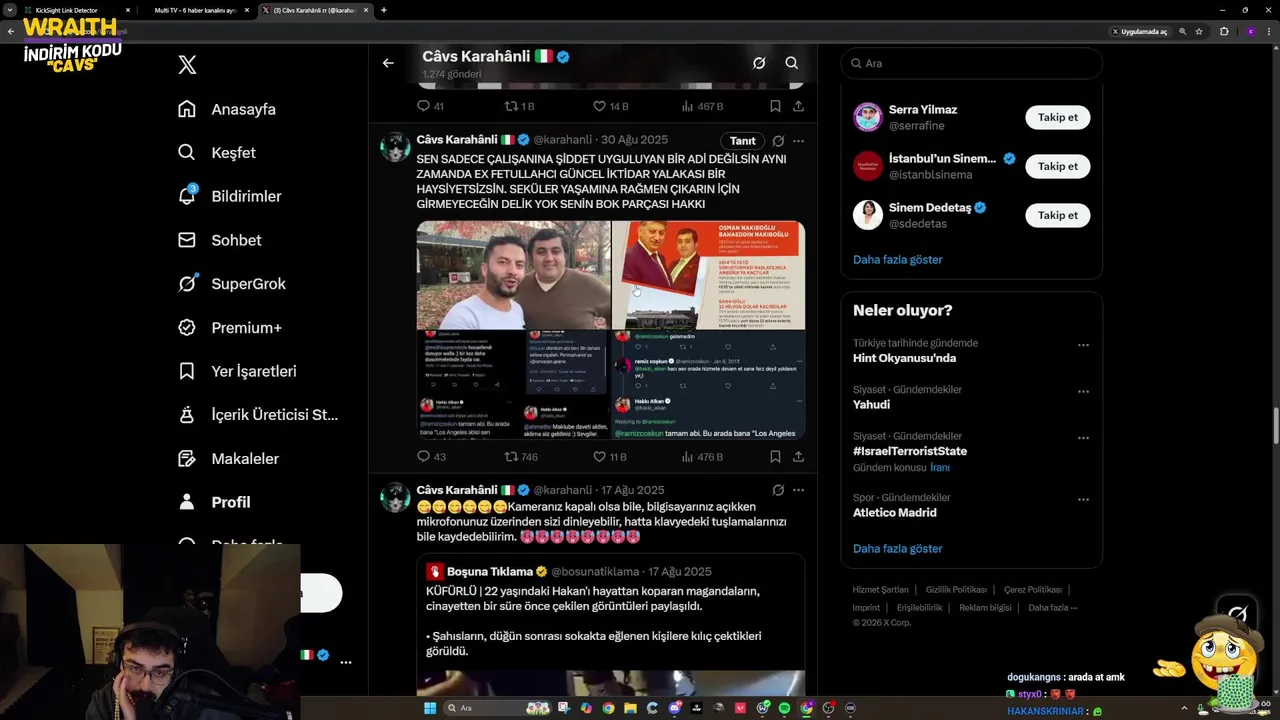Viewport: 1280px width, 720px height.
Task: Click Uygulamada aç in address bar
Action: coord(1139,31)
